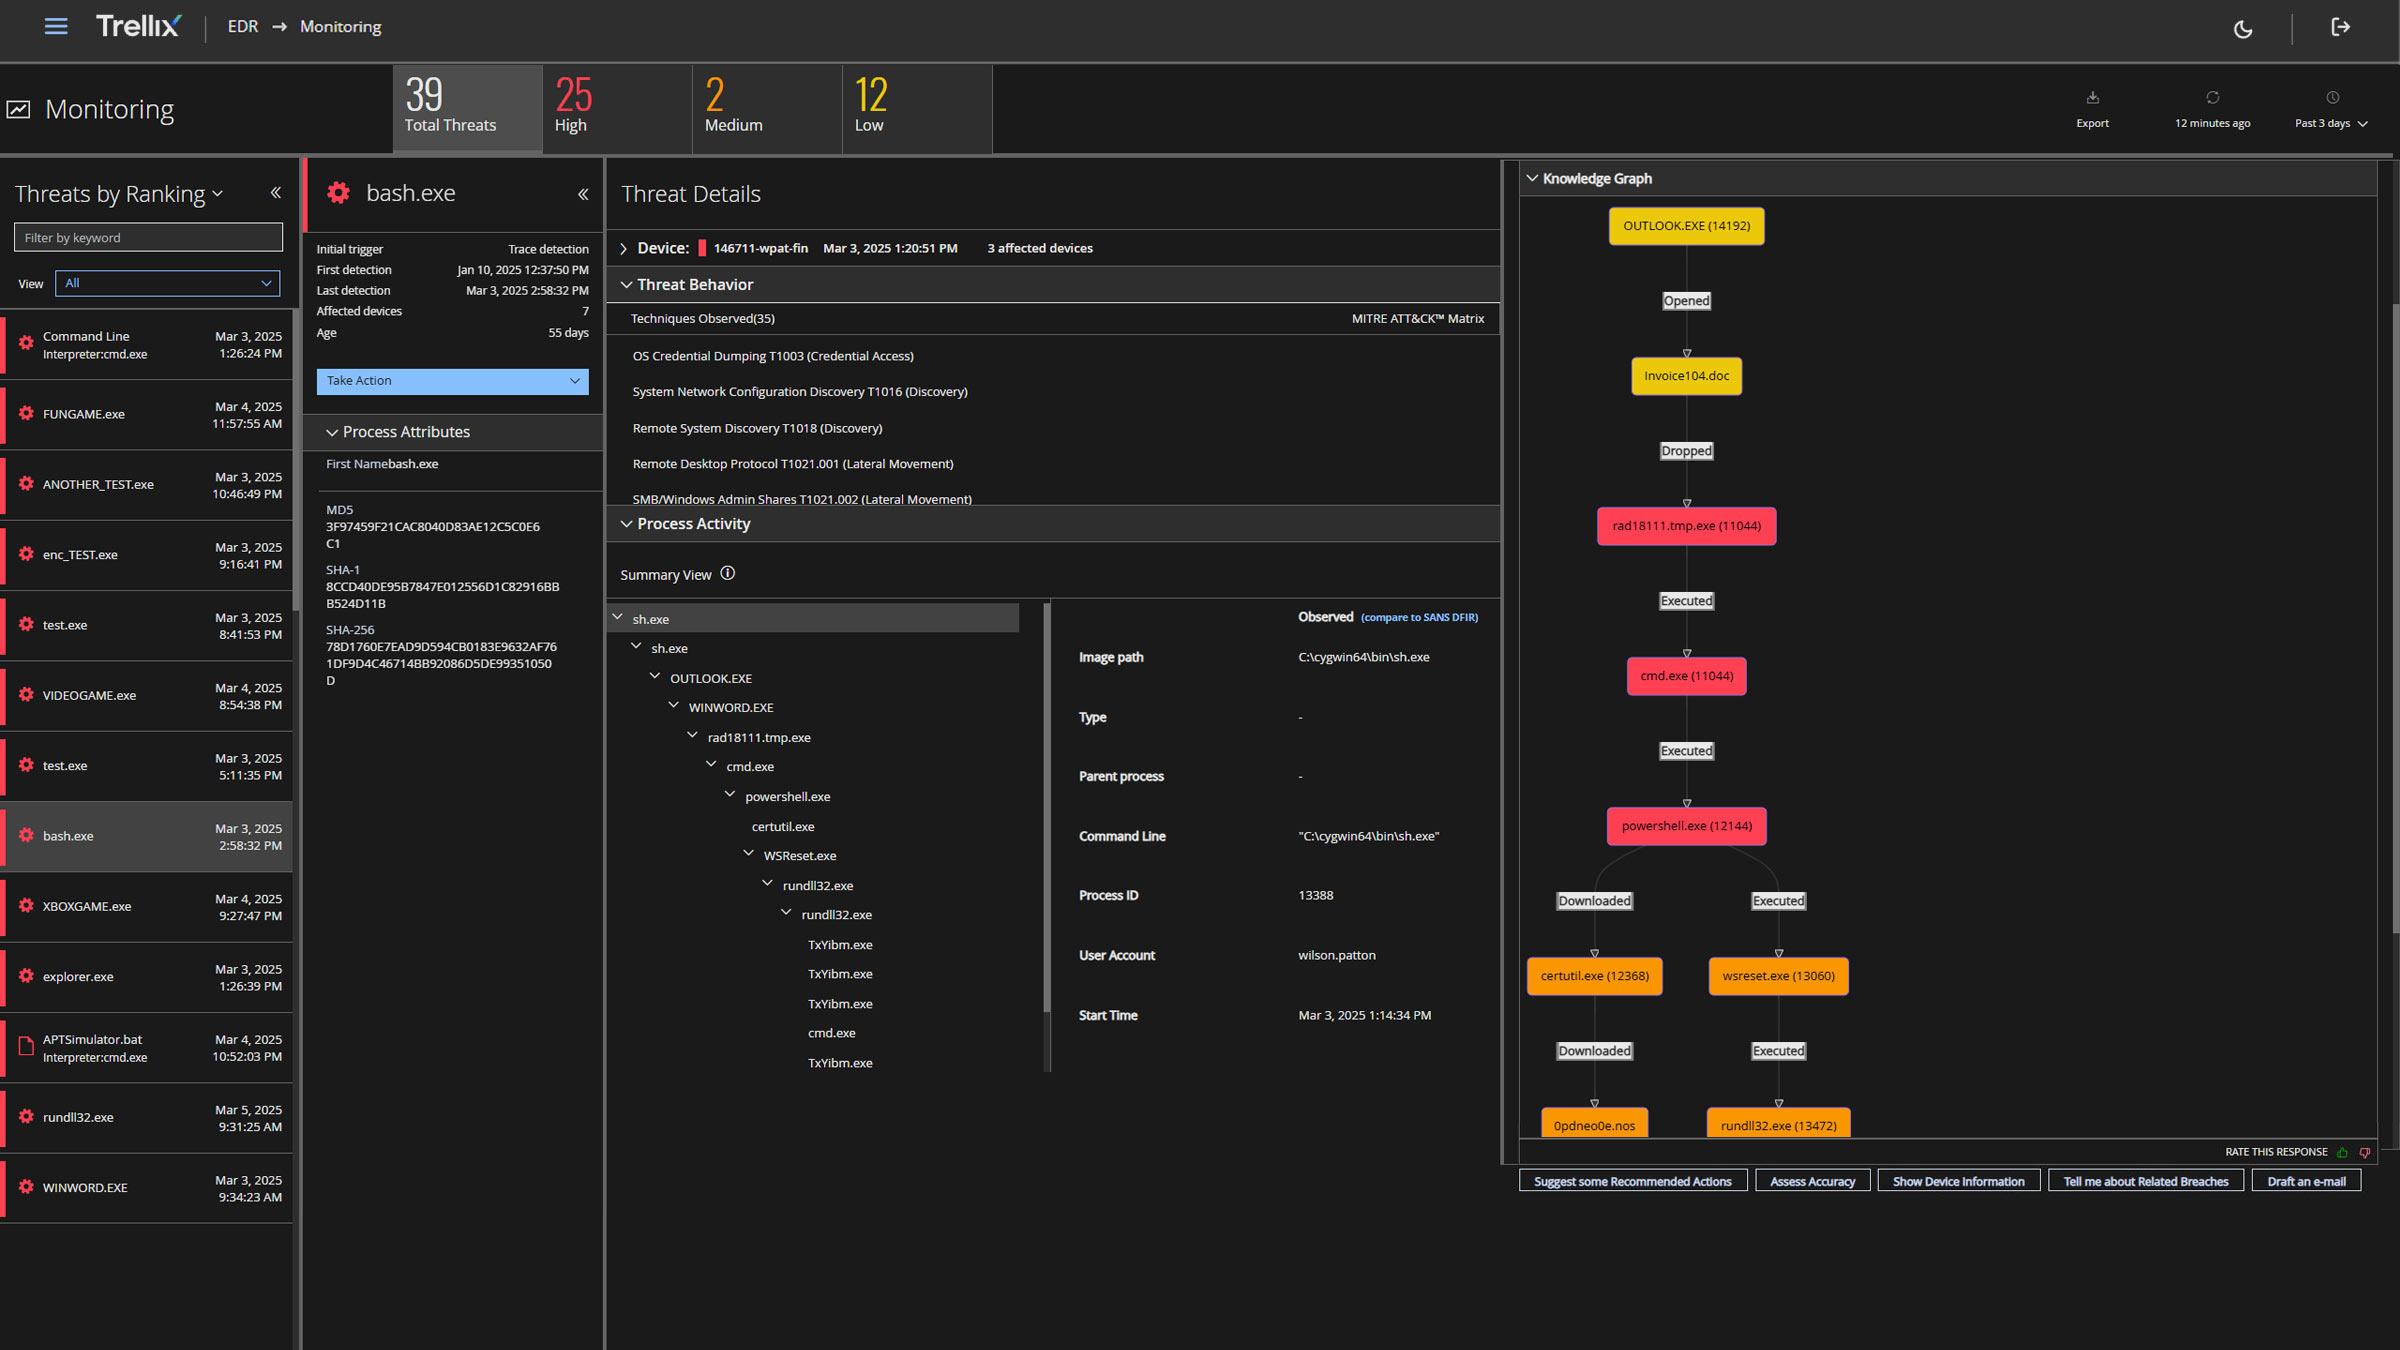Click file icon for APTSimulator.bat
Image resolution: width=2400 pixels, height=1350 pixels.
26,1046
